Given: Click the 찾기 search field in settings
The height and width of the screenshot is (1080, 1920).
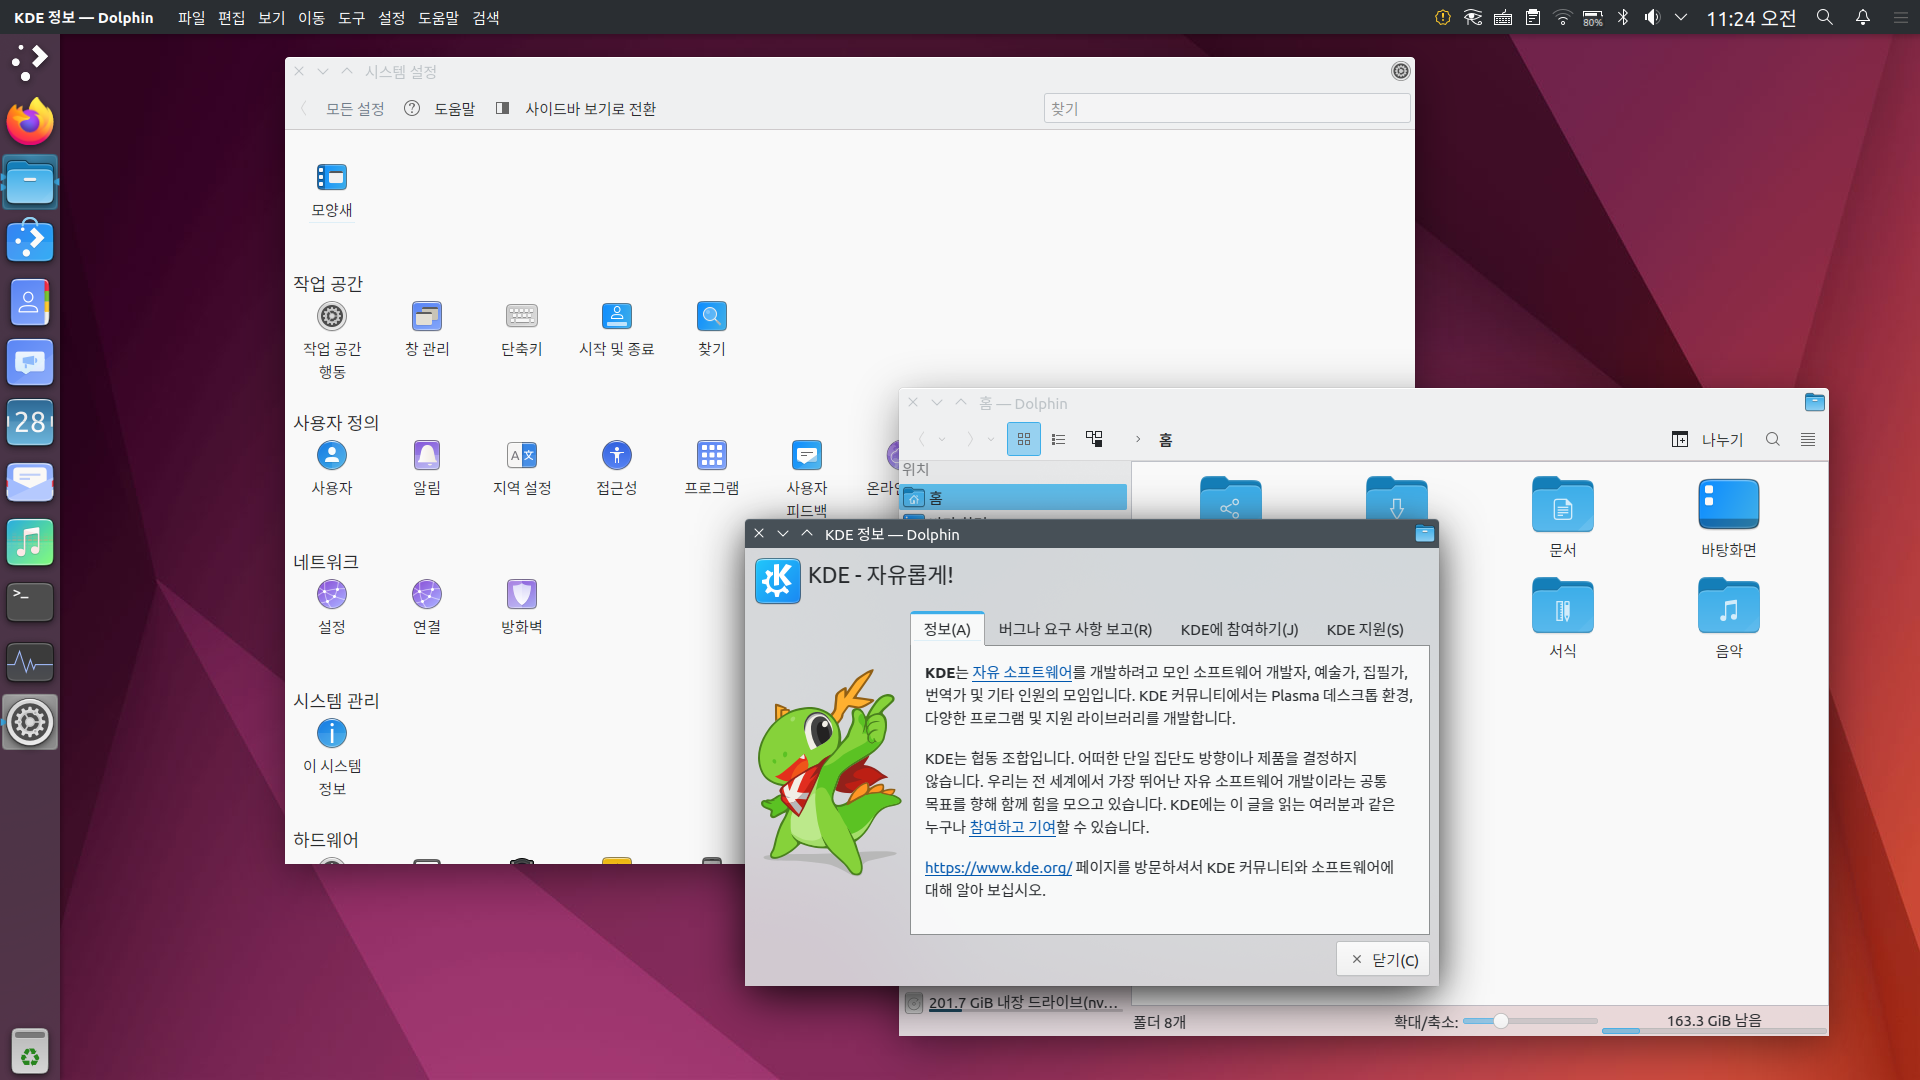Looking at the screenshot, I should (1226, 108).
